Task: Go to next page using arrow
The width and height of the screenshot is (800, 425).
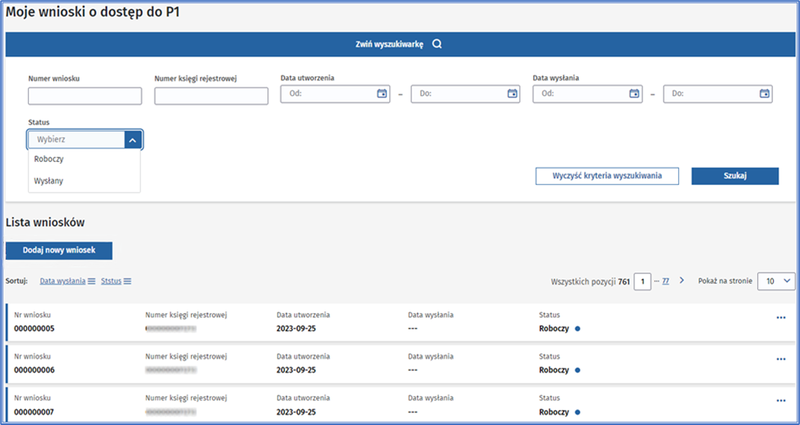Action: [682, 281]
